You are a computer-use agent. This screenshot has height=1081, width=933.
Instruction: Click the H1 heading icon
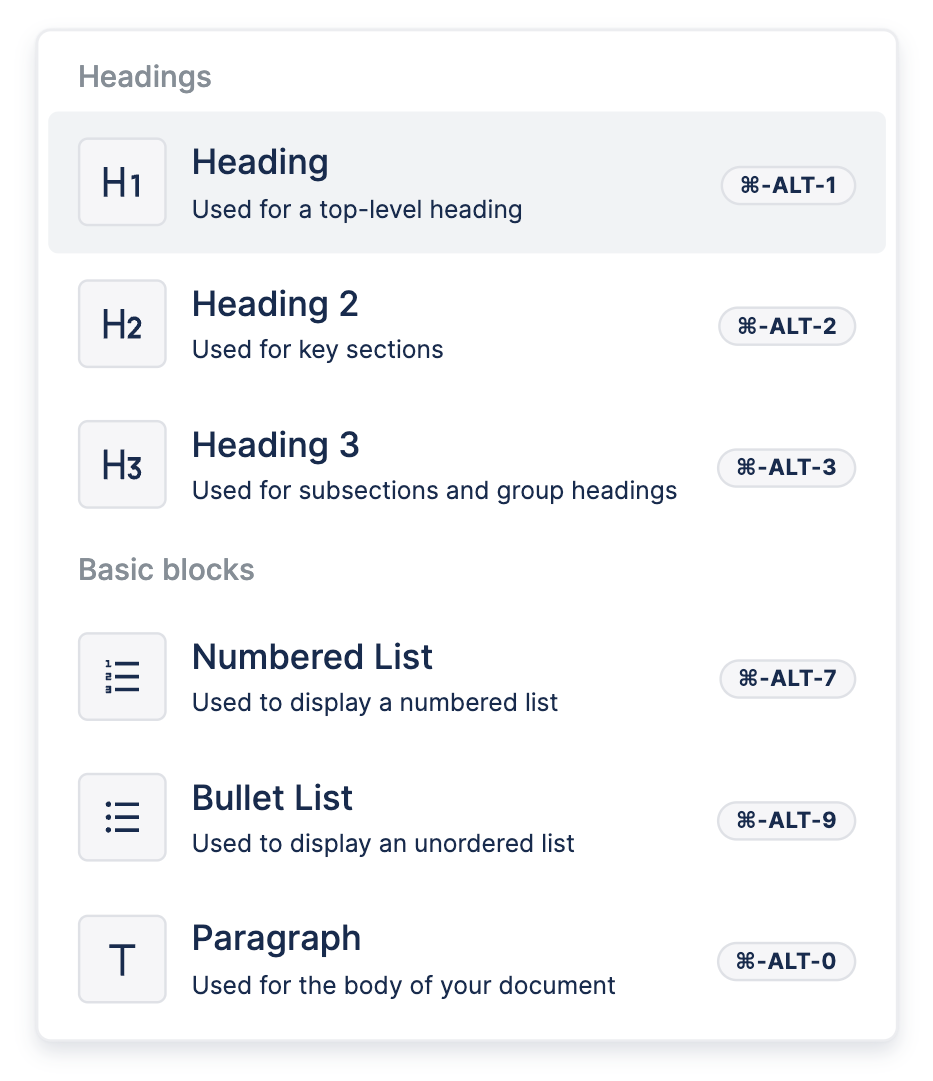122,182
